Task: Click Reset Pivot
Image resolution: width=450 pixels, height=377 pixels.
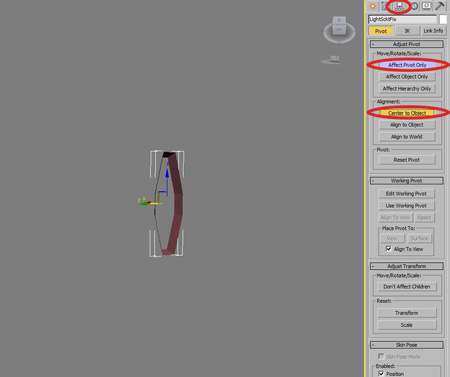Action: pyautogui.click(x=407, y=160)
